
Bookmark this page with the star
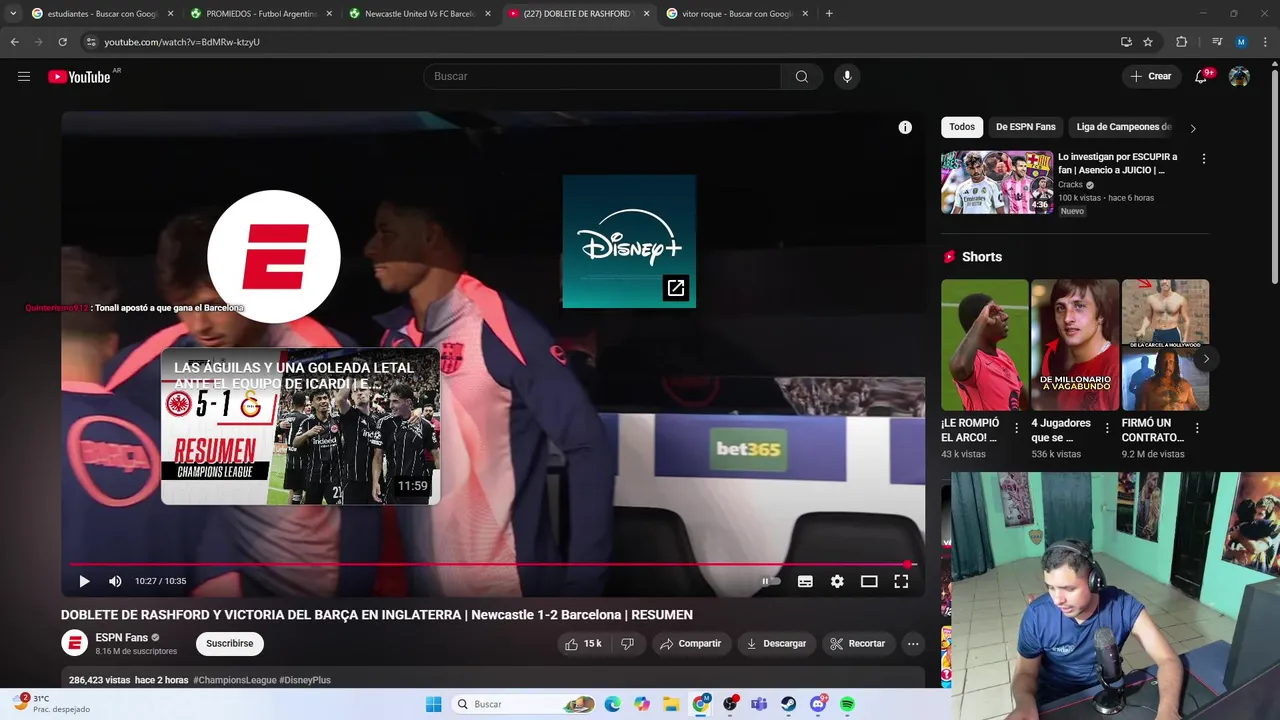[1148, 42]
